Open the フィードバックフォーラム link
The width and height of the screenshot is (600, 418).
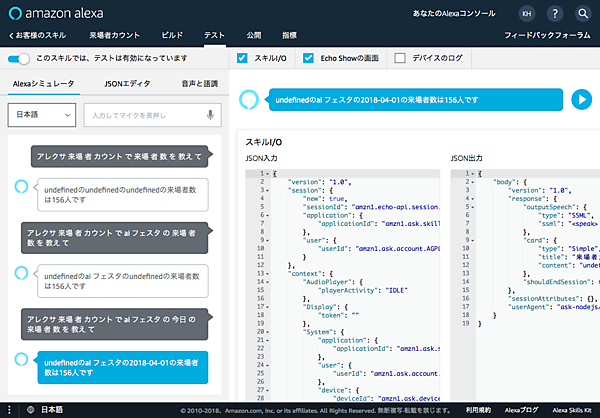pos(550,36)
